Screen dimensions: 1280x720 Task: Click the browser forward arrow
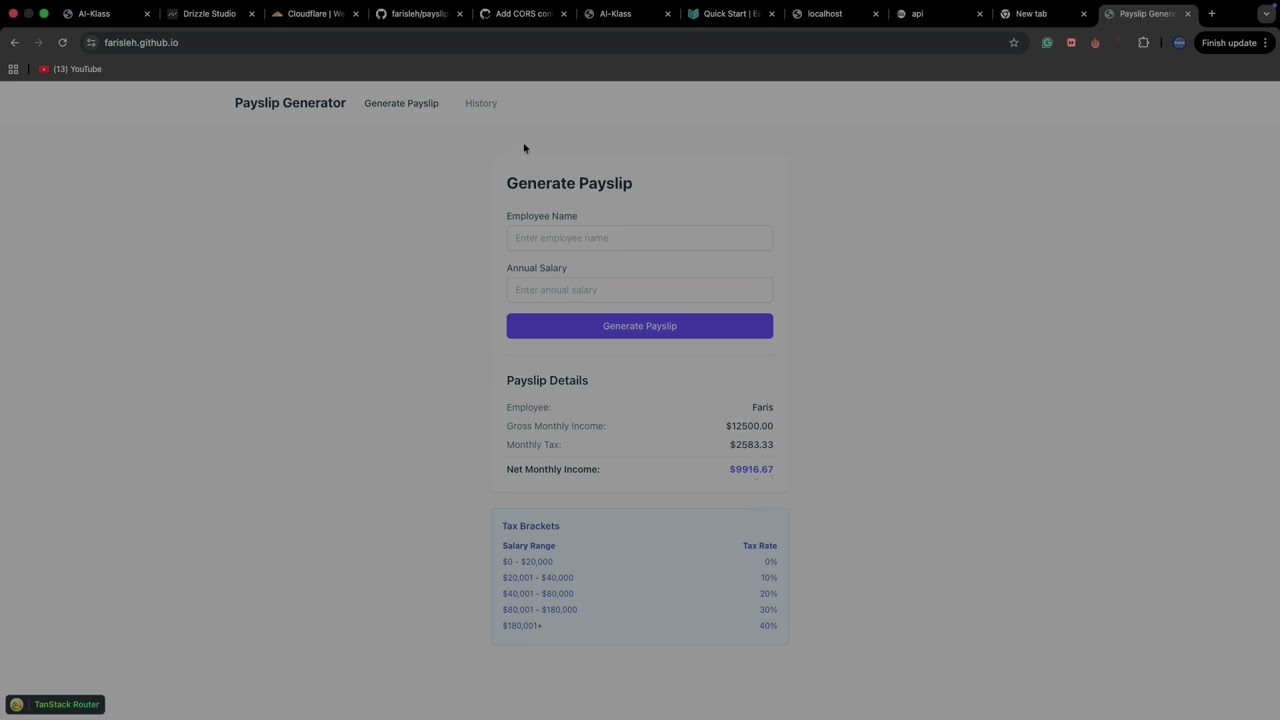coord(38,43)
